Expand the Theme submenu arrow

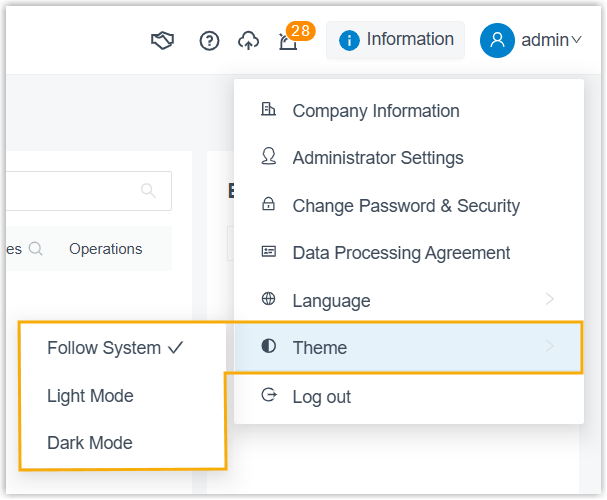550,347
